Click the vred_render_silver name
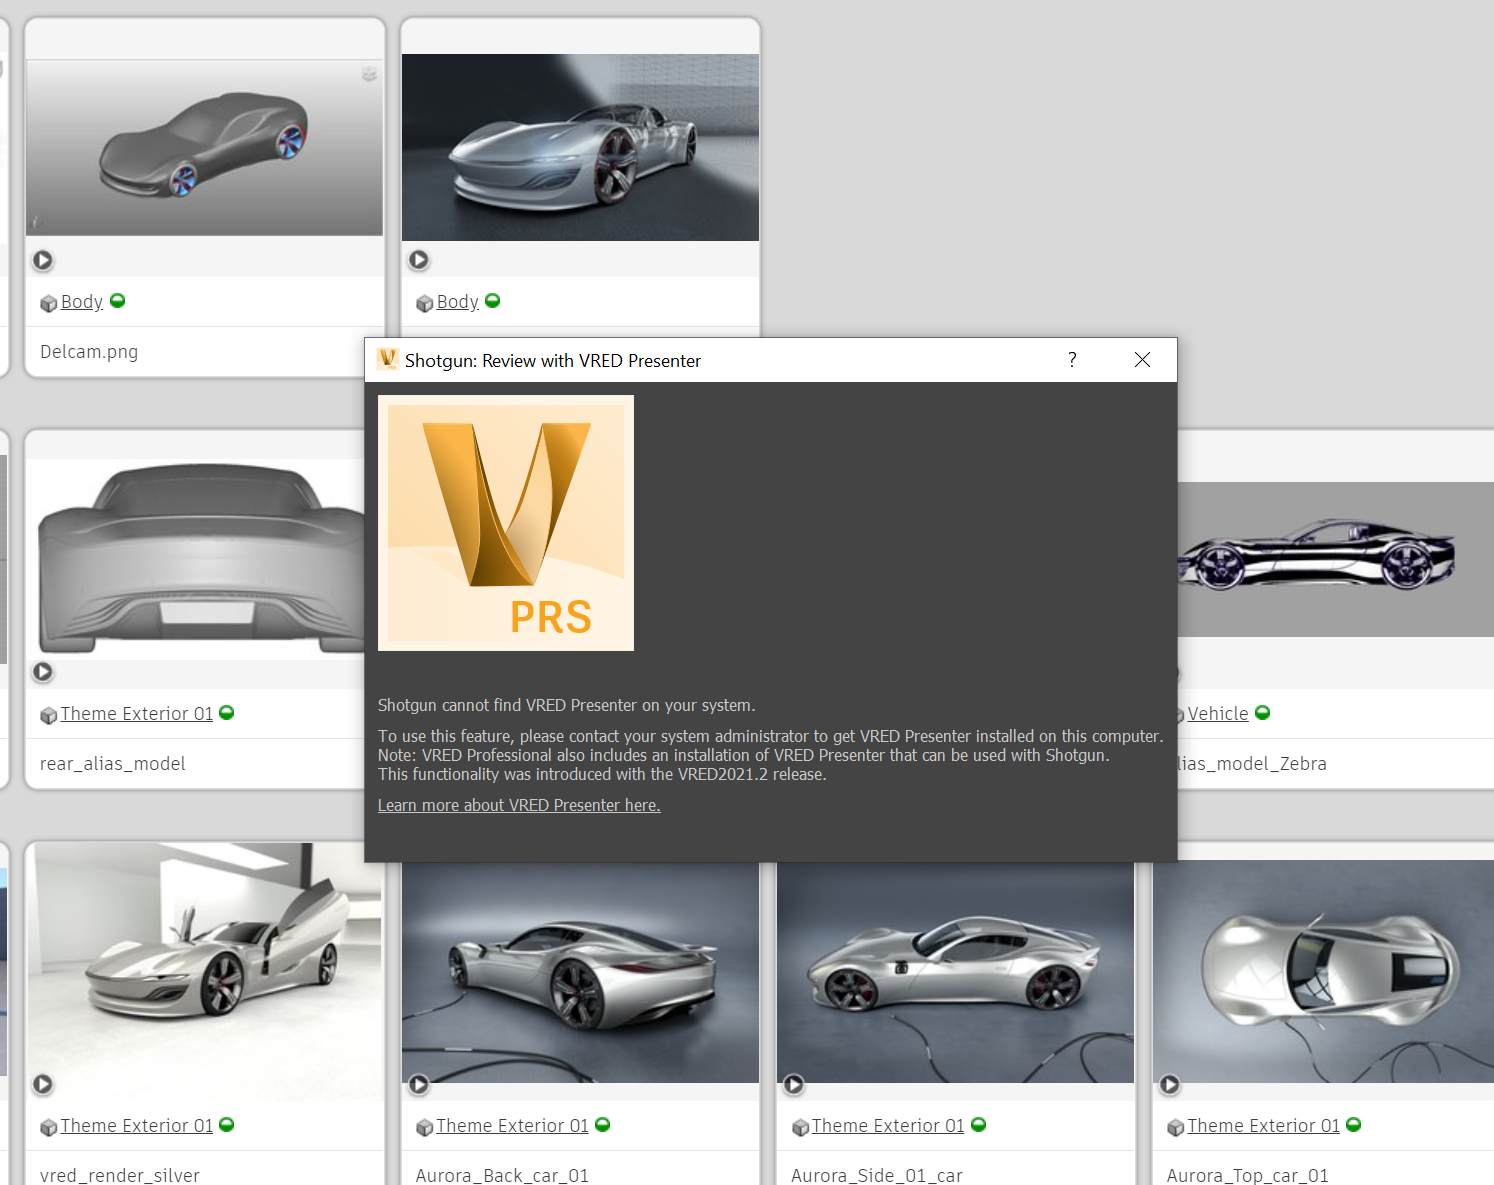 [120, 1176]
